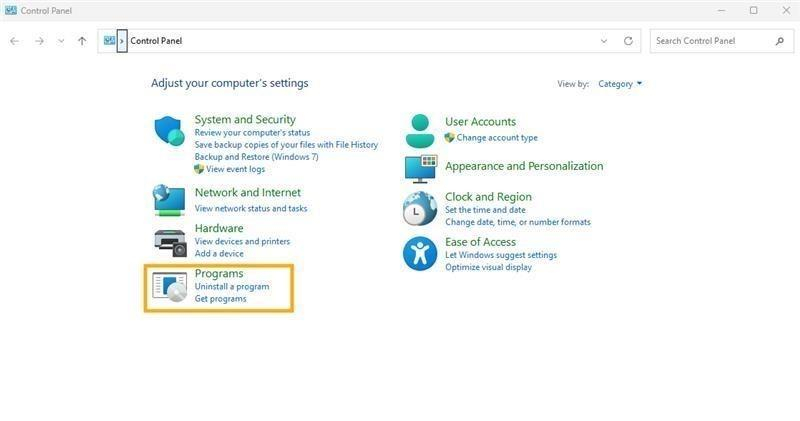Click Change account type link

pos(497,137)
